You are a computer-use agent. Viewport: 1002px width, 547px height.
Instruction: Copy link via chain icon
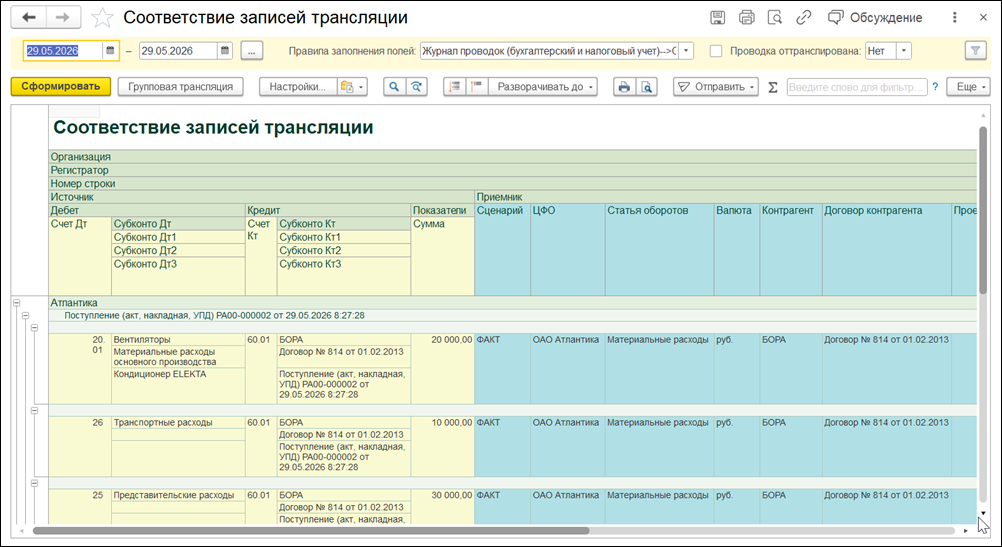point(803,18)
